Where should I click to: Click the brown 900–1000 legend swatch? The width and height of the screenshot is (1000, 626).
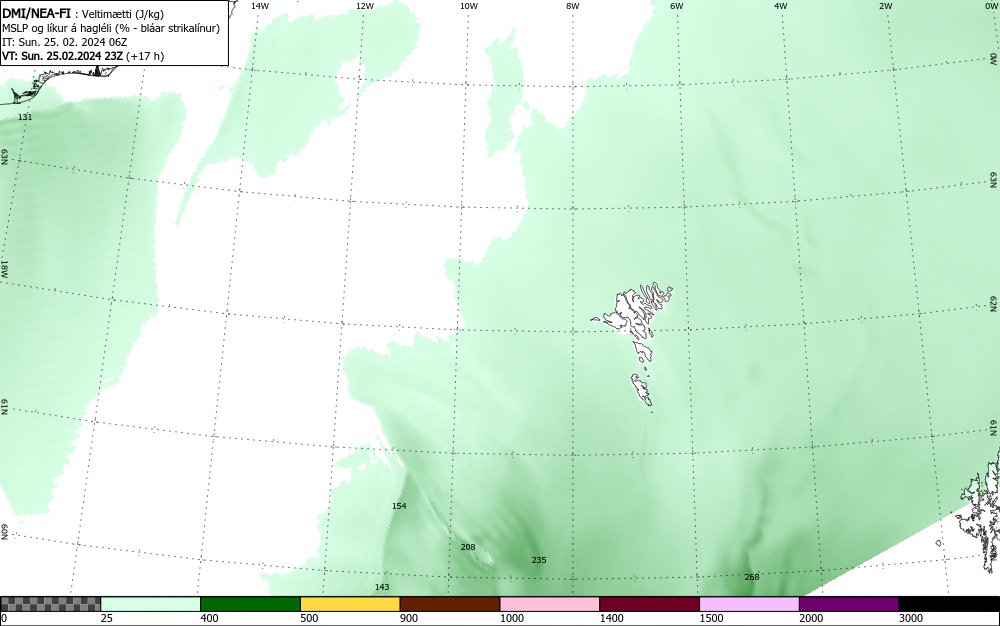click(x=450, y=604)
